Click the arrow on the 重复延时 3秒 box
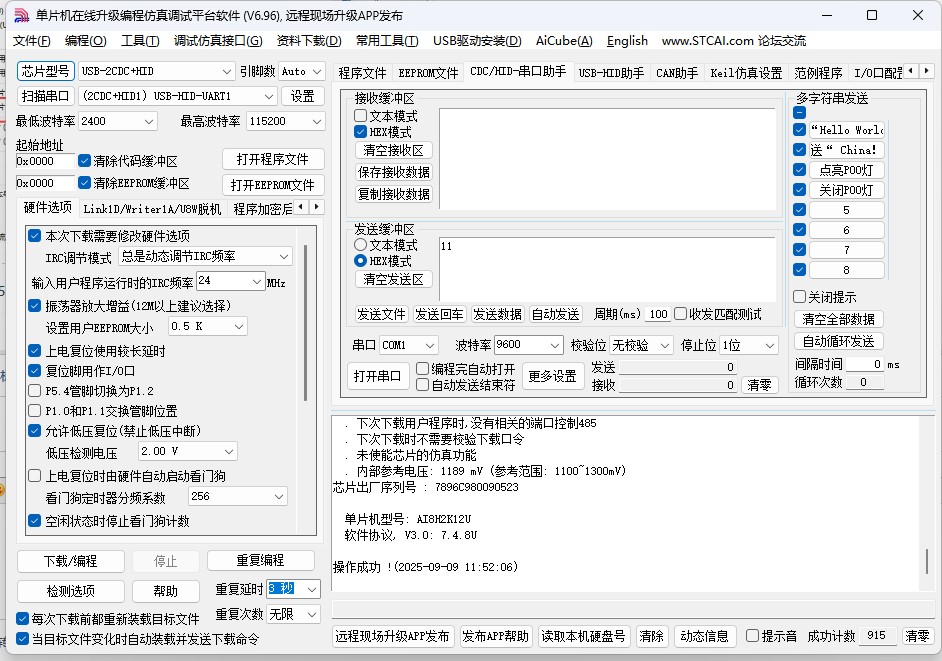Screen dimensions: 942x661 311,589
